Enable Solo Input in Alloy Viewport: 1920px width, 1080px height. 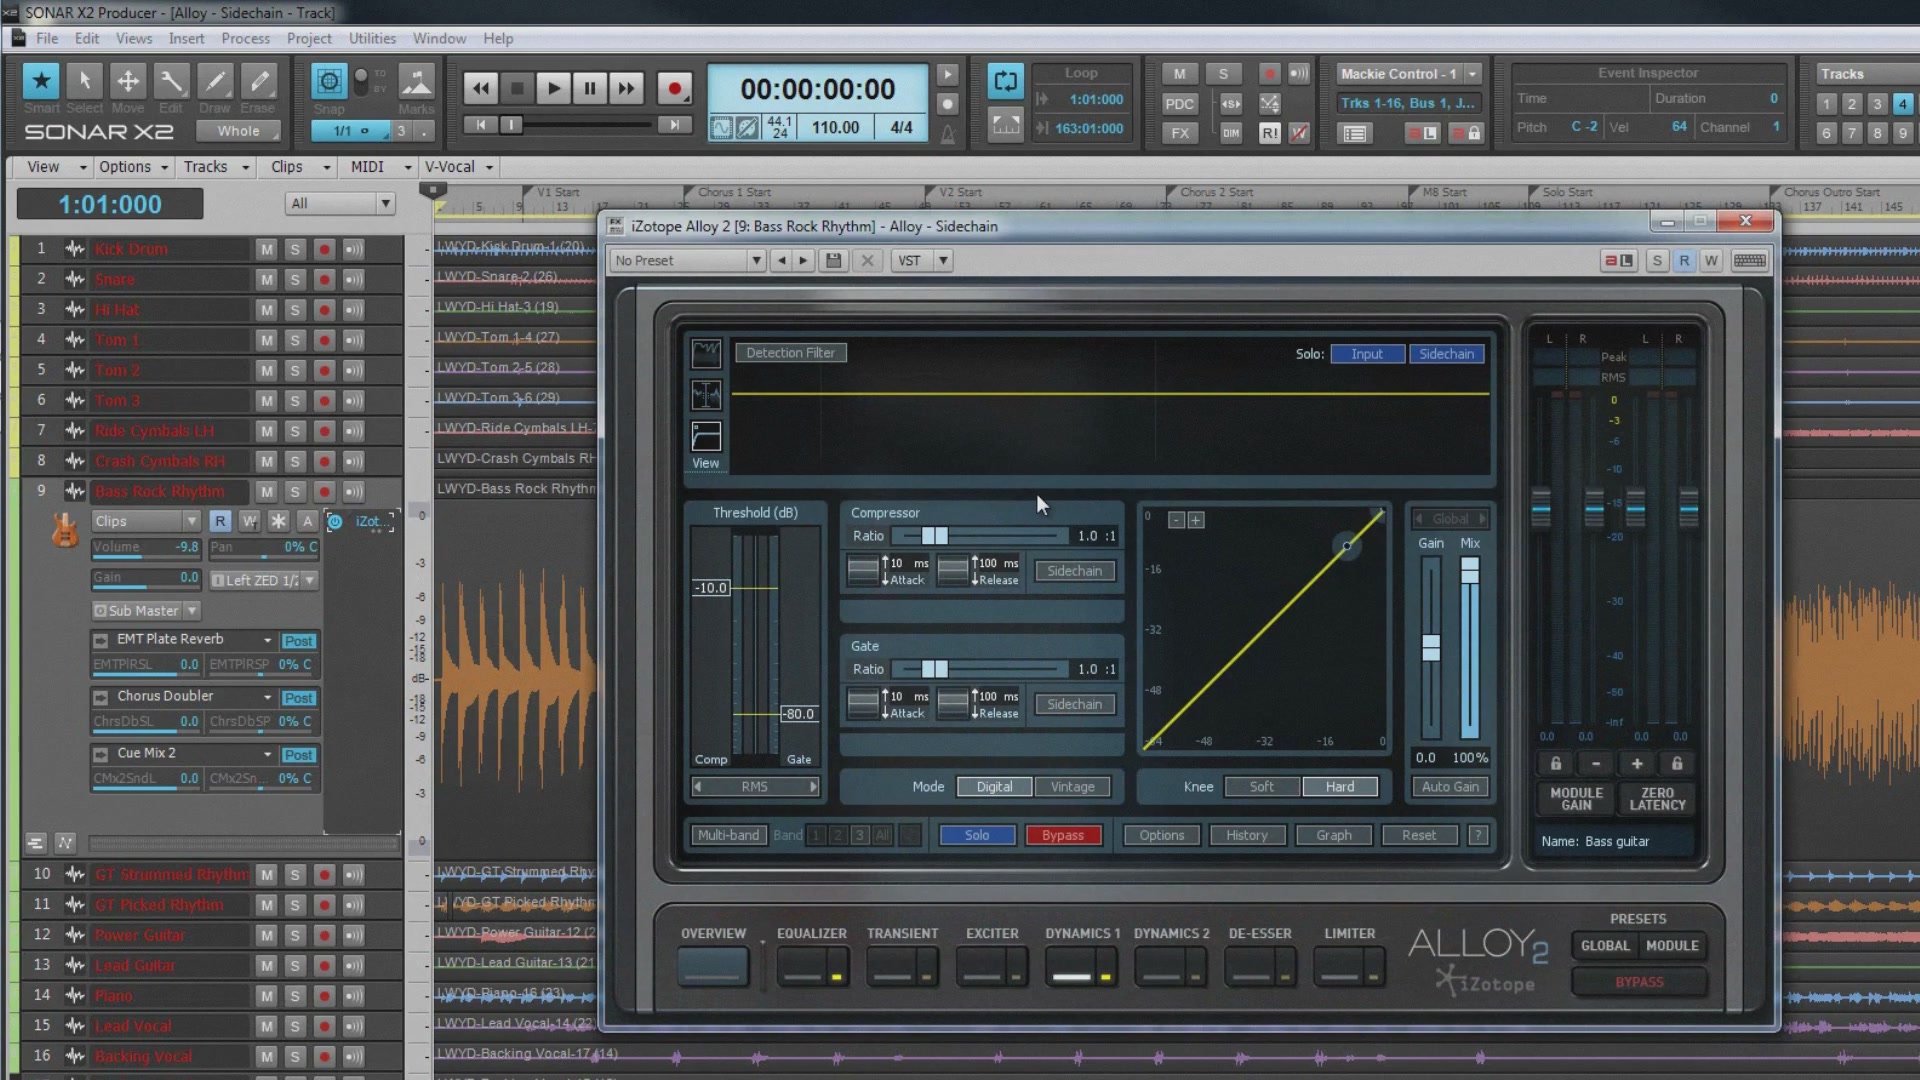coord(1367,354)
